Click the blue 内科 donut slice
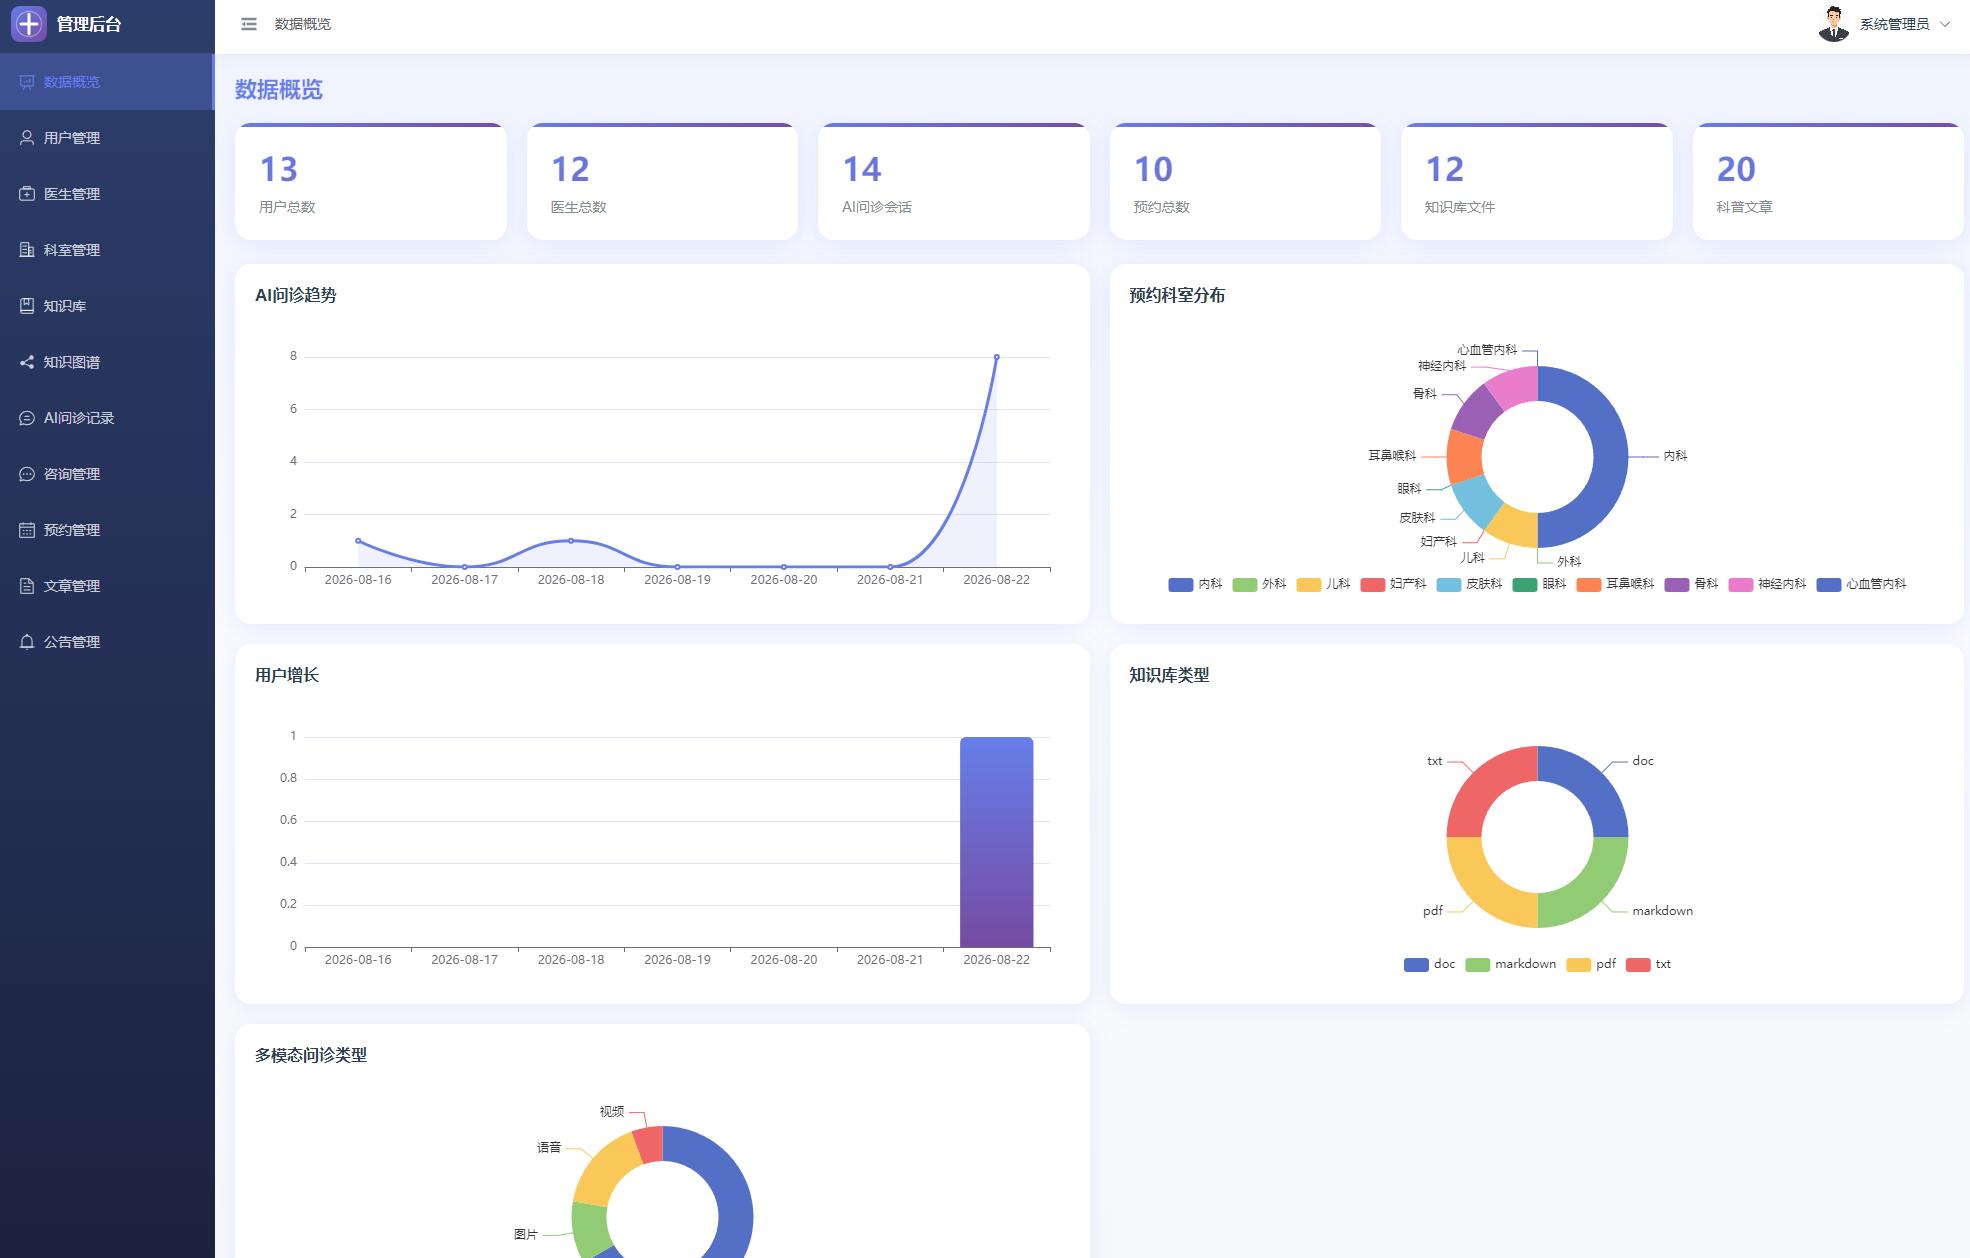Image resolution: width=1970 pixels, height=1258 pixels. point(1609,457)
